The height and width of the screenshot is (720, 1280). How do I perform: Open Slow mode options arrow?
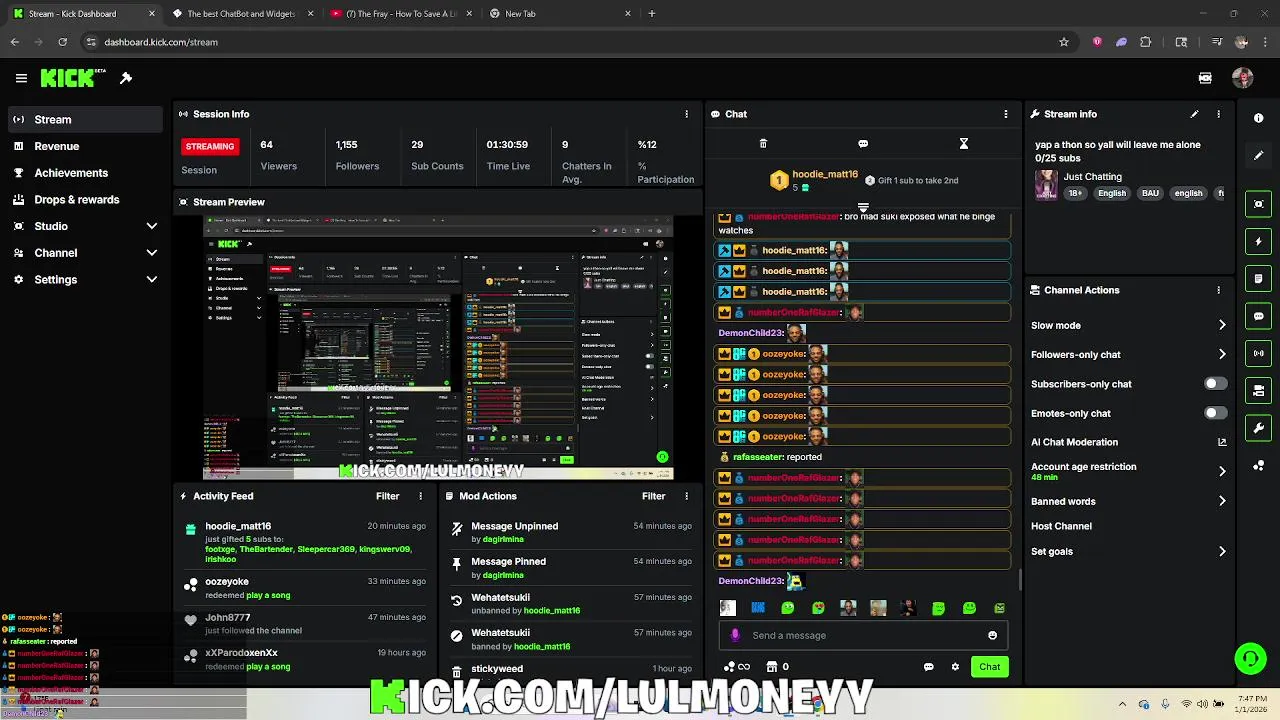tap(1222, 325)
